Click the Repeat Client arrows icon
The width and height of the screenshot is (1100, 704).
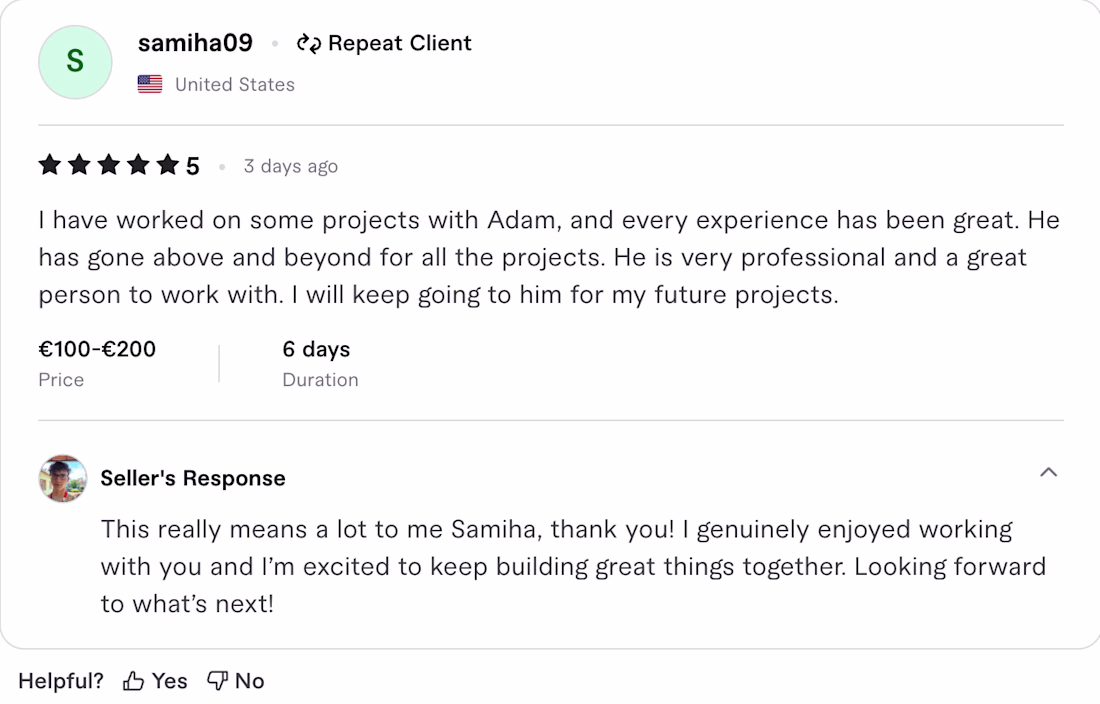308,44
